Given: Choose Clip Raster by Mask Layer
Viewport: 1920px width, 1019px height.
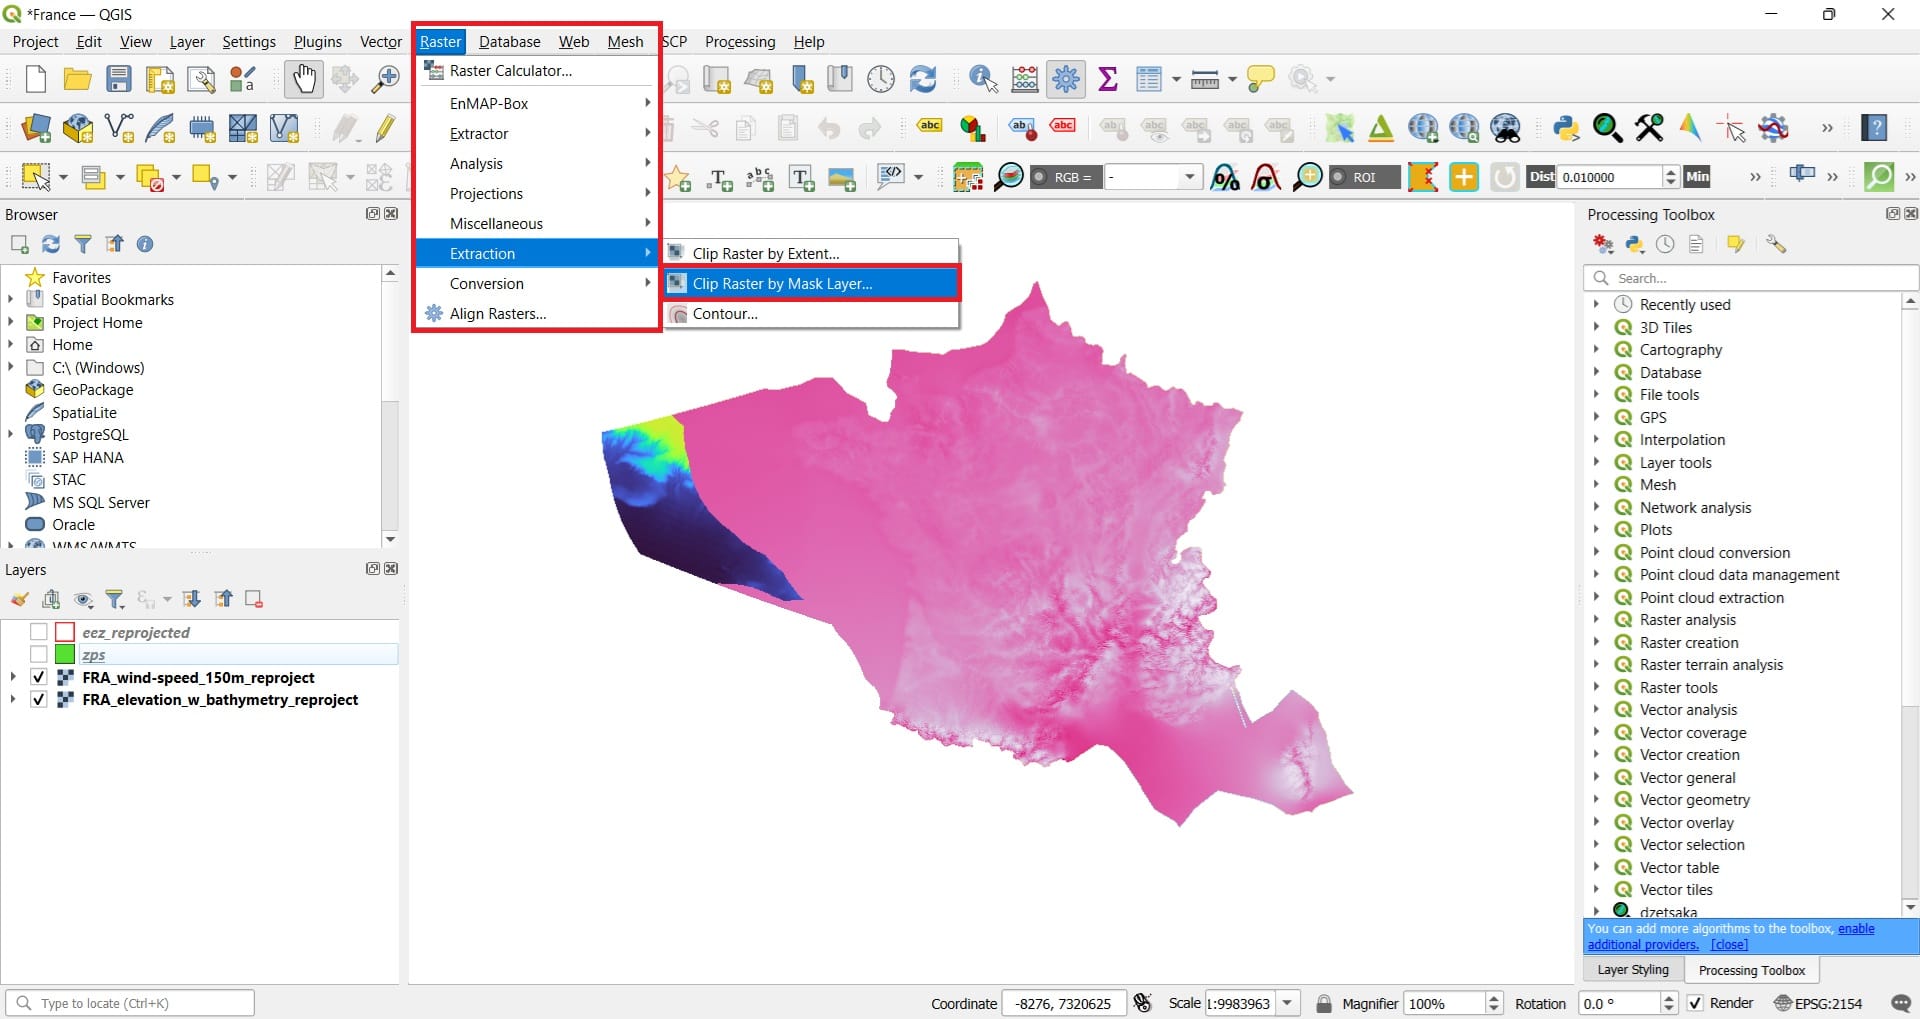Looking at the screenshot, I should click(810, 283).
